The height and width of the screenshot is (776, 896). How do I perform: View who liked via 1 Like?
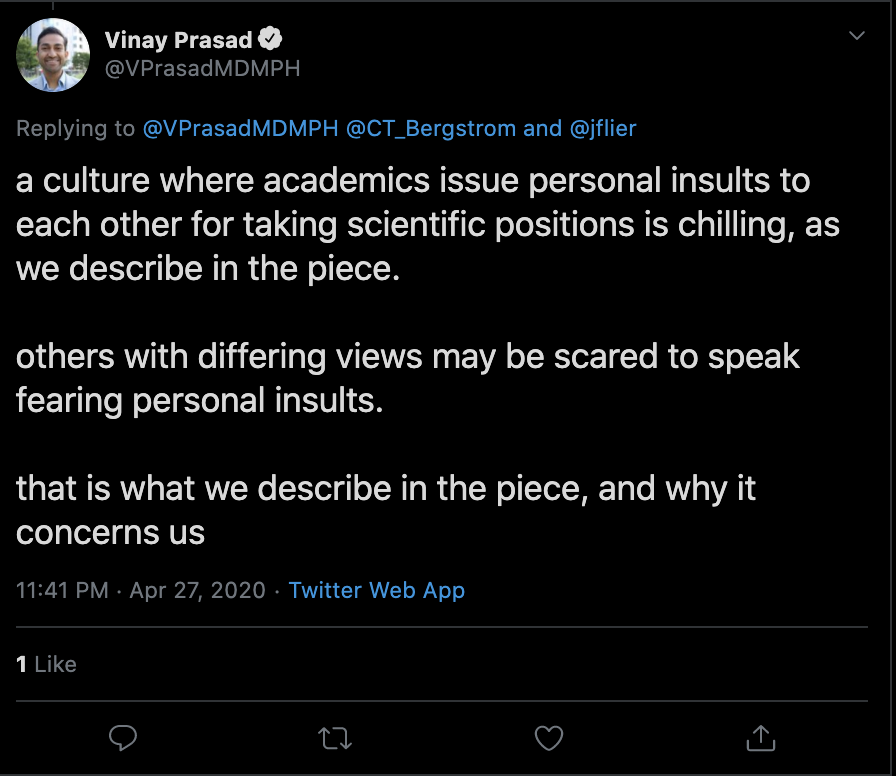pos(46,664)
